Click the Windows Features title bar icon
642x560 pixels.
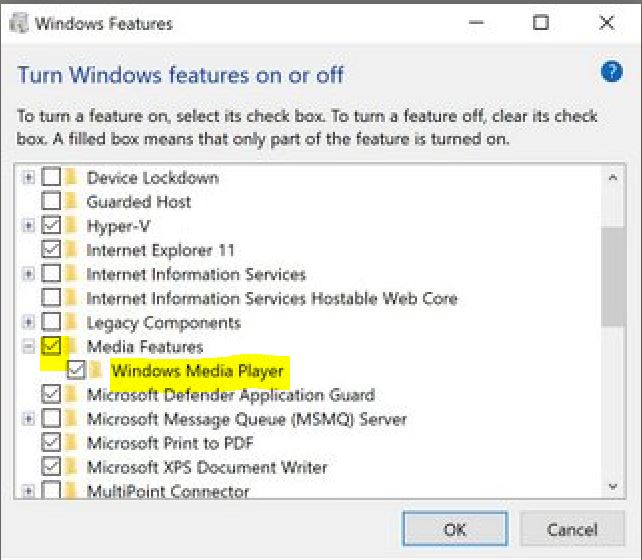tap(19, 23)
